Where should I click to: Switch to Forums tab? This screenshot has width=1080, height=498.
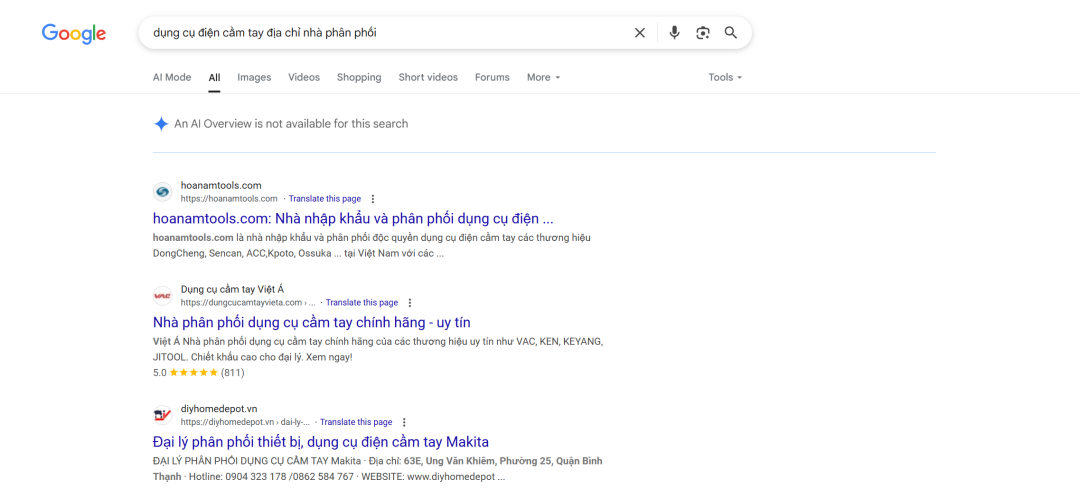point(492,77)
